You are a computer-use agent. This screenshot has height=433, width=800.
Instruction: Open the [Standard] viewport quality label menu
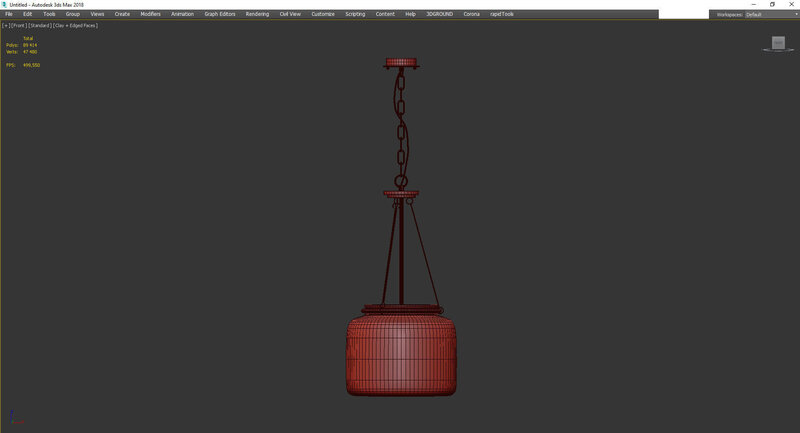pyautogui.click(x=39, y=26)
